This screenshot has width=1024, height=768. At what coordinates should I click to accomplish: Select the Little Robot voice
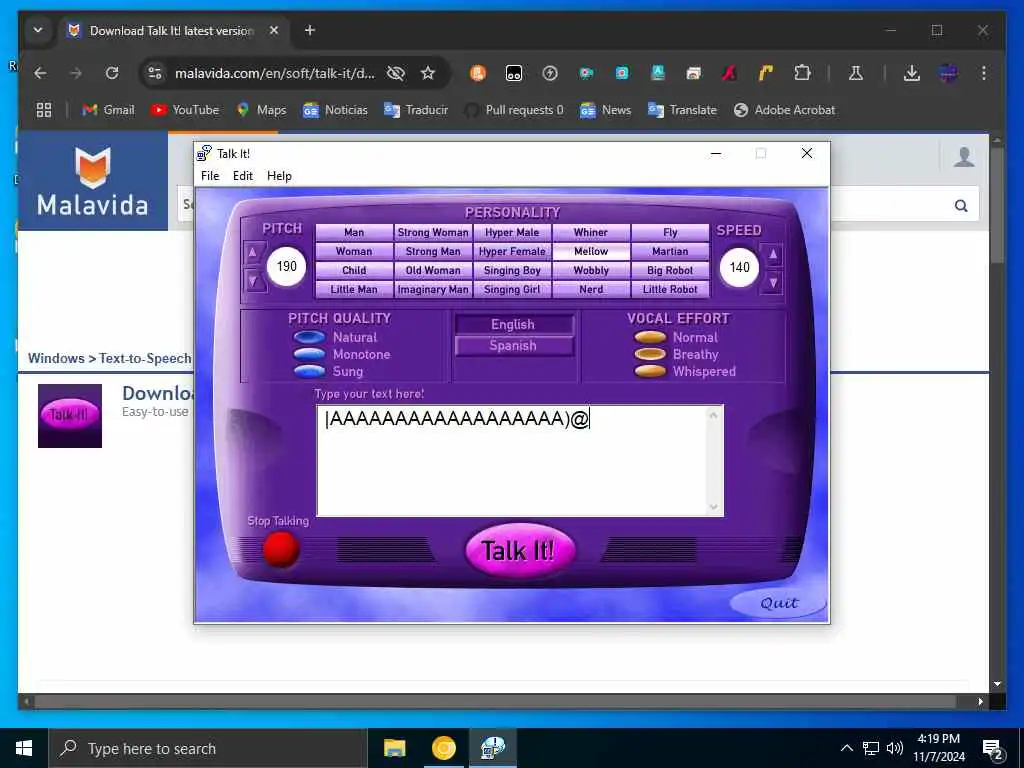670,289
